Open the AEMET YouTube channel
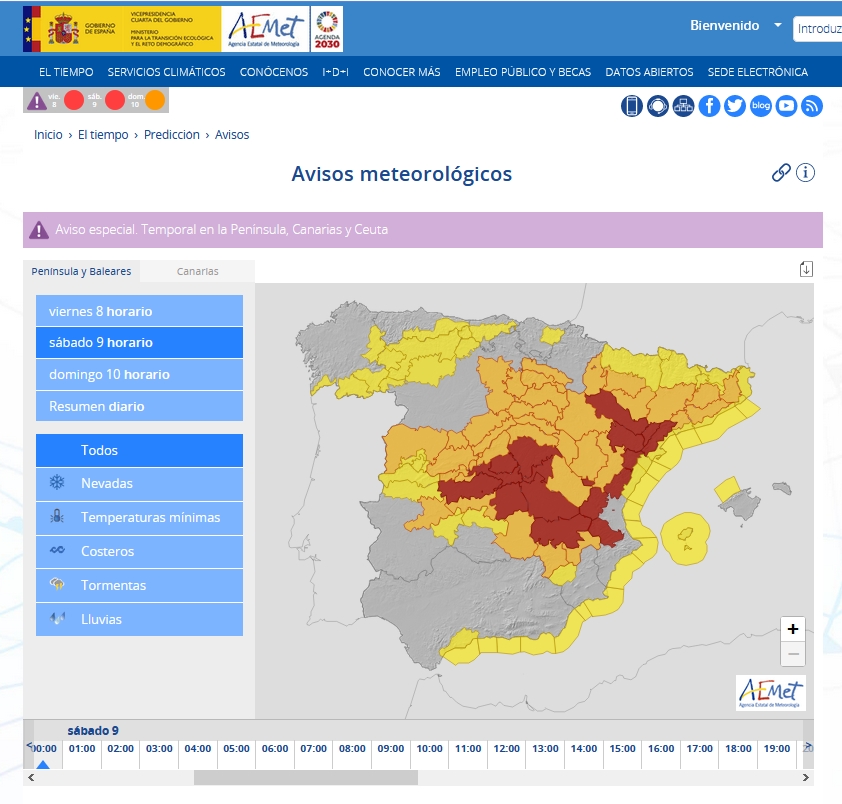The image size is (842, 804). 786,106
